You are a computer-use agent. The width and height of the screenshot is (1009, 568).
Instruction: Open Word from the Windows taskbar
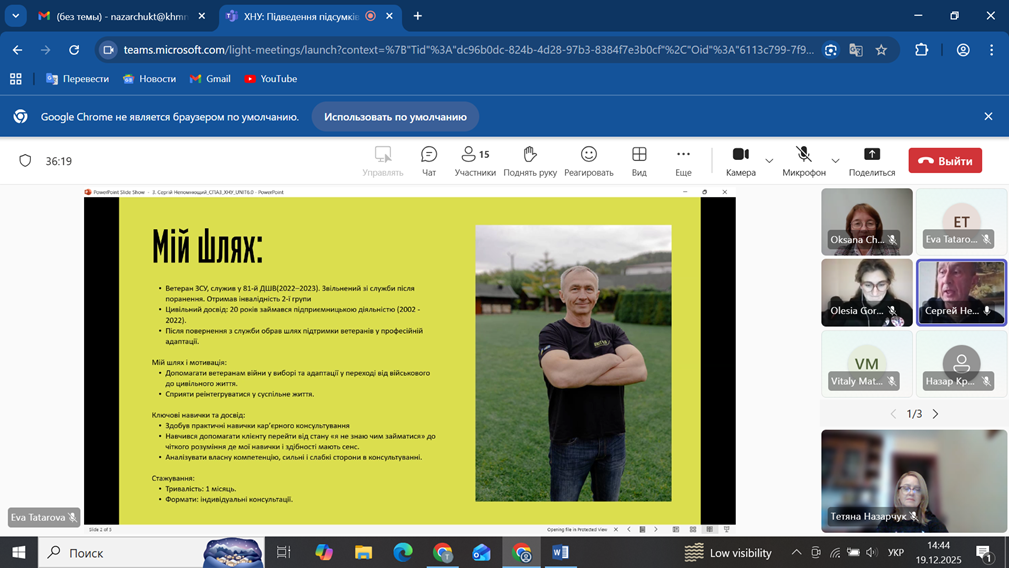[x=560, y=552]
